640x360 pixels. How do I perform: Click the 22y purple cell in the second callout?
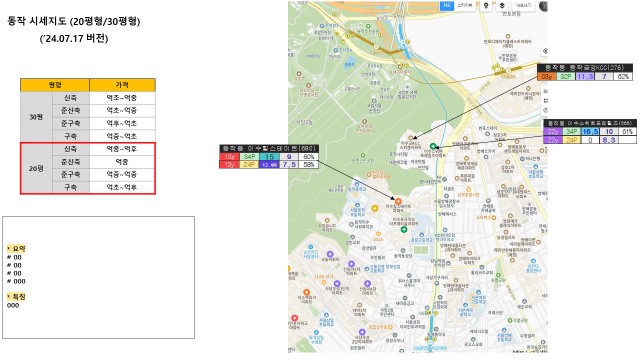[553, 131]
